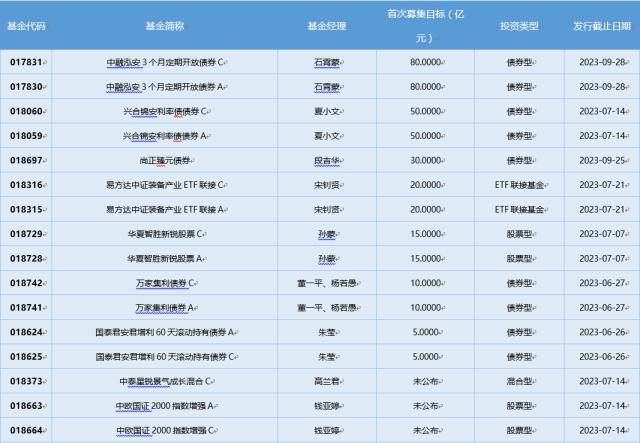Click the date 2023-09-25
This screenshot has height=443, width=640.
pyautogui.click(x=602, y=160)
